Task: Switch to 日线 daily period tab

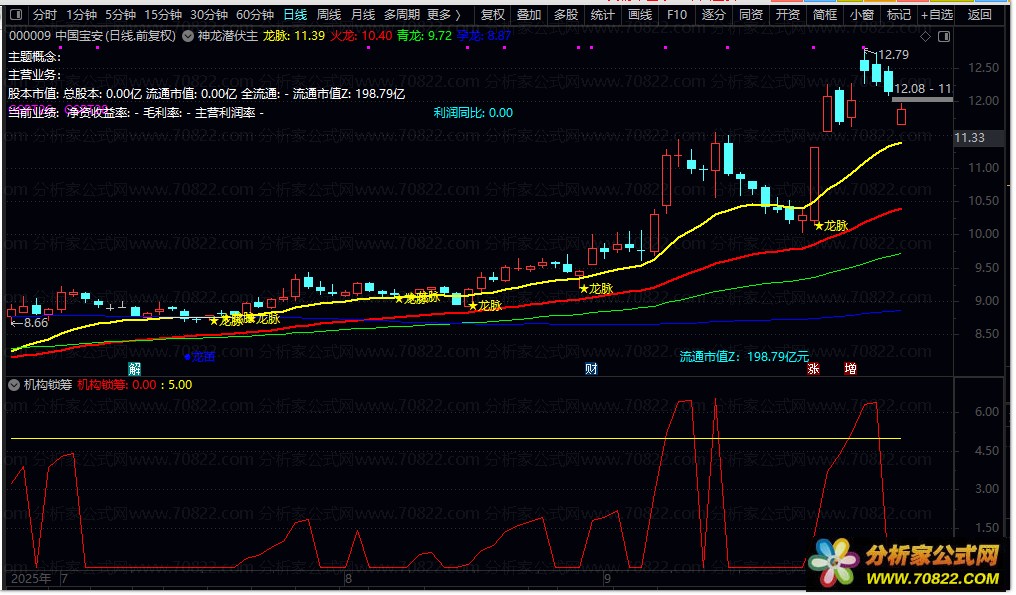Action: click(295, 15)
